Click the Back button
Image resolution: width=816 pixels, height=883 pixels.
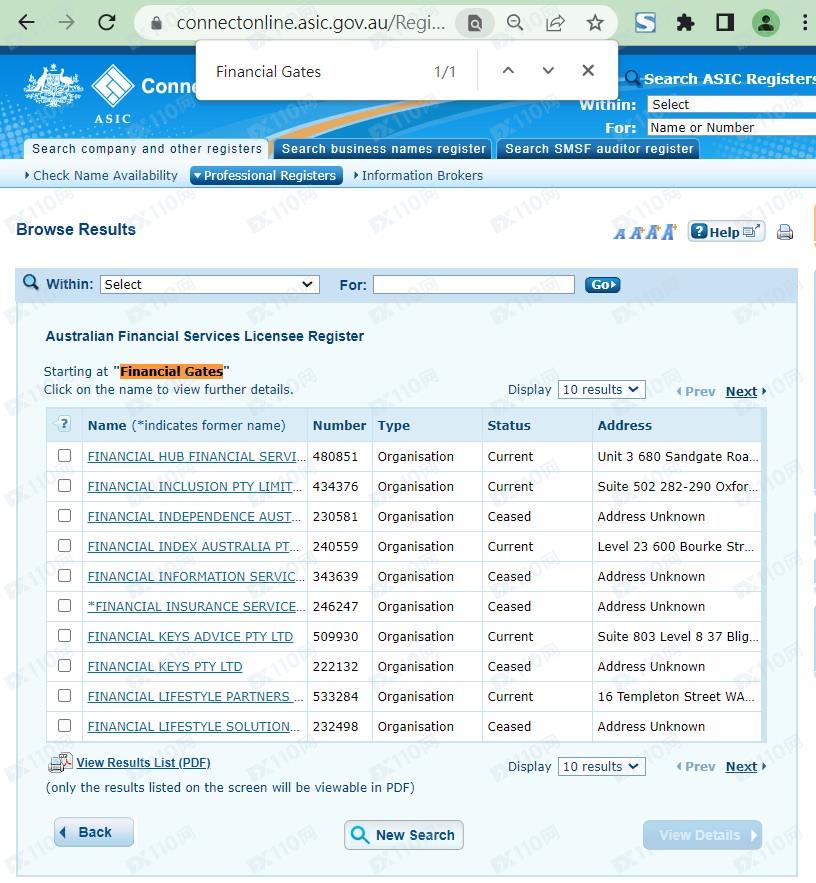pos(93,832)
